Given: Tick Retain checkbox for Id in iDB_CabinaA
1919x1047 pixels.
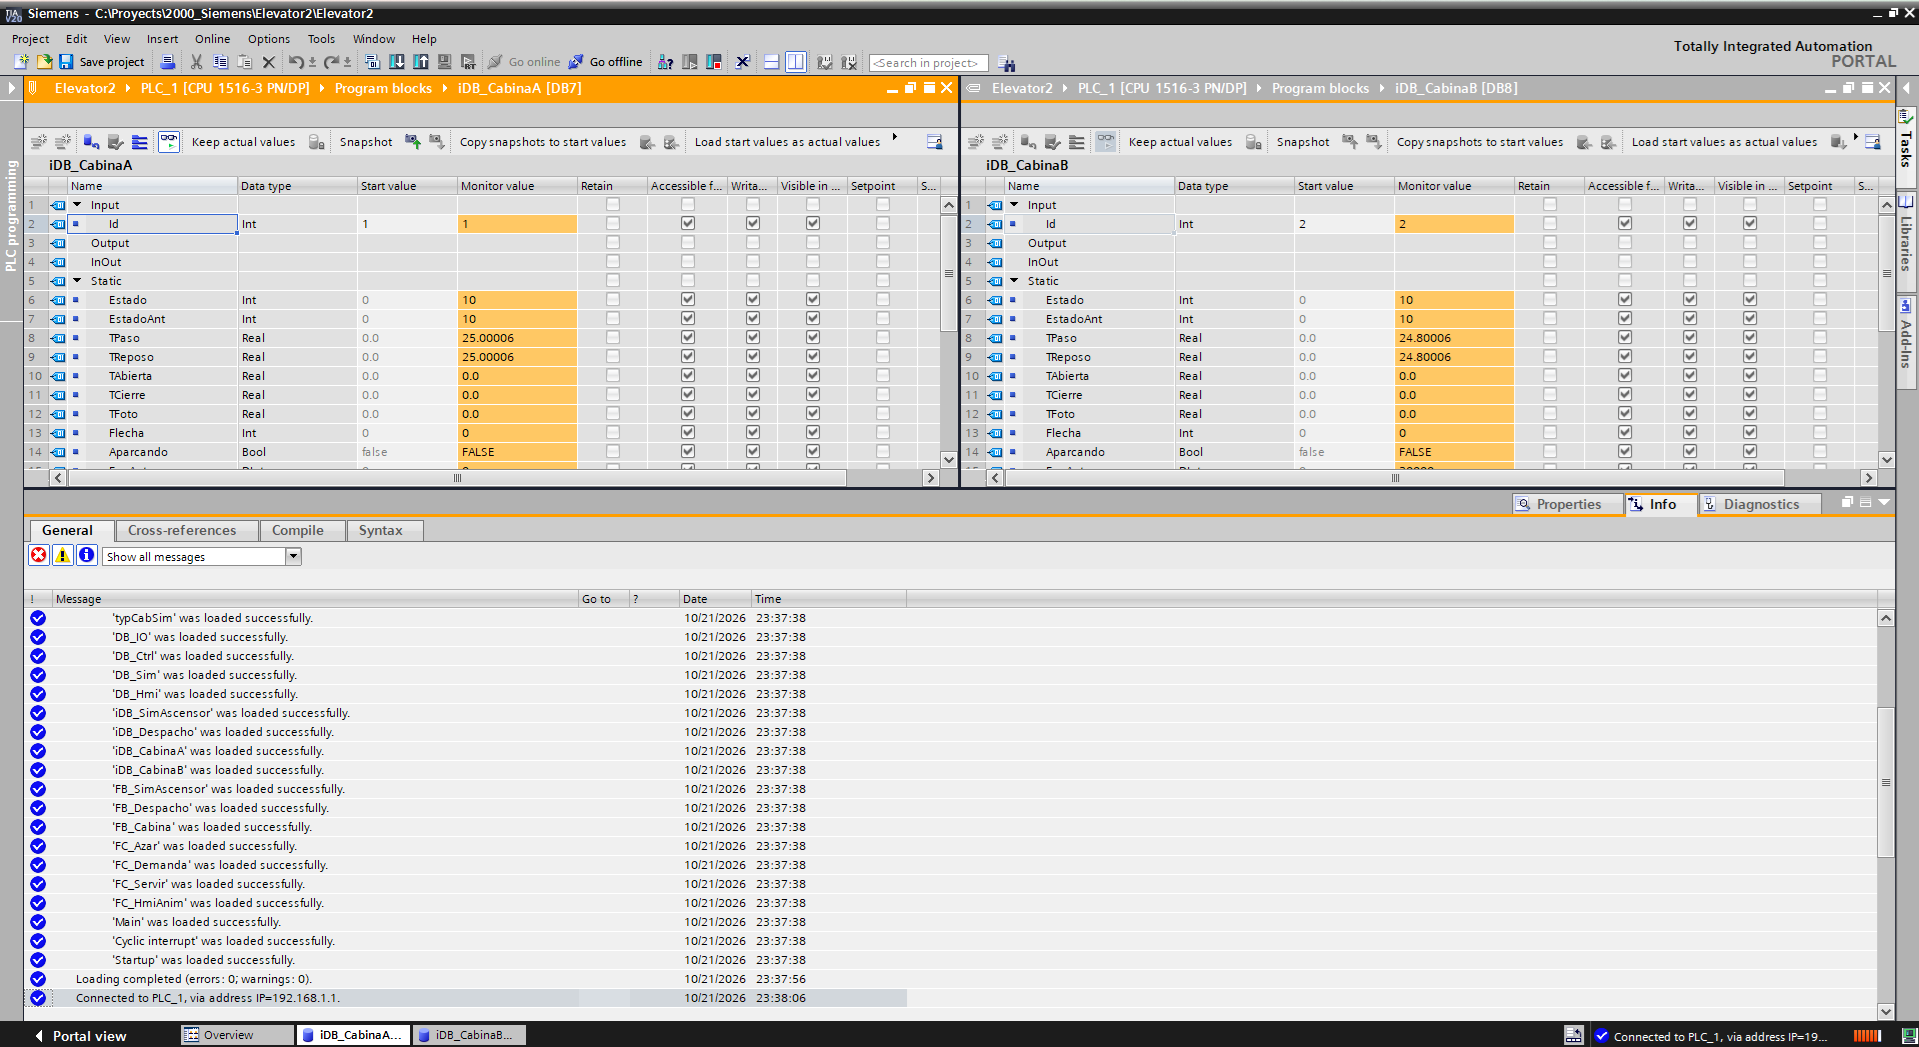Looking at the screenshot, I should 613,224.
